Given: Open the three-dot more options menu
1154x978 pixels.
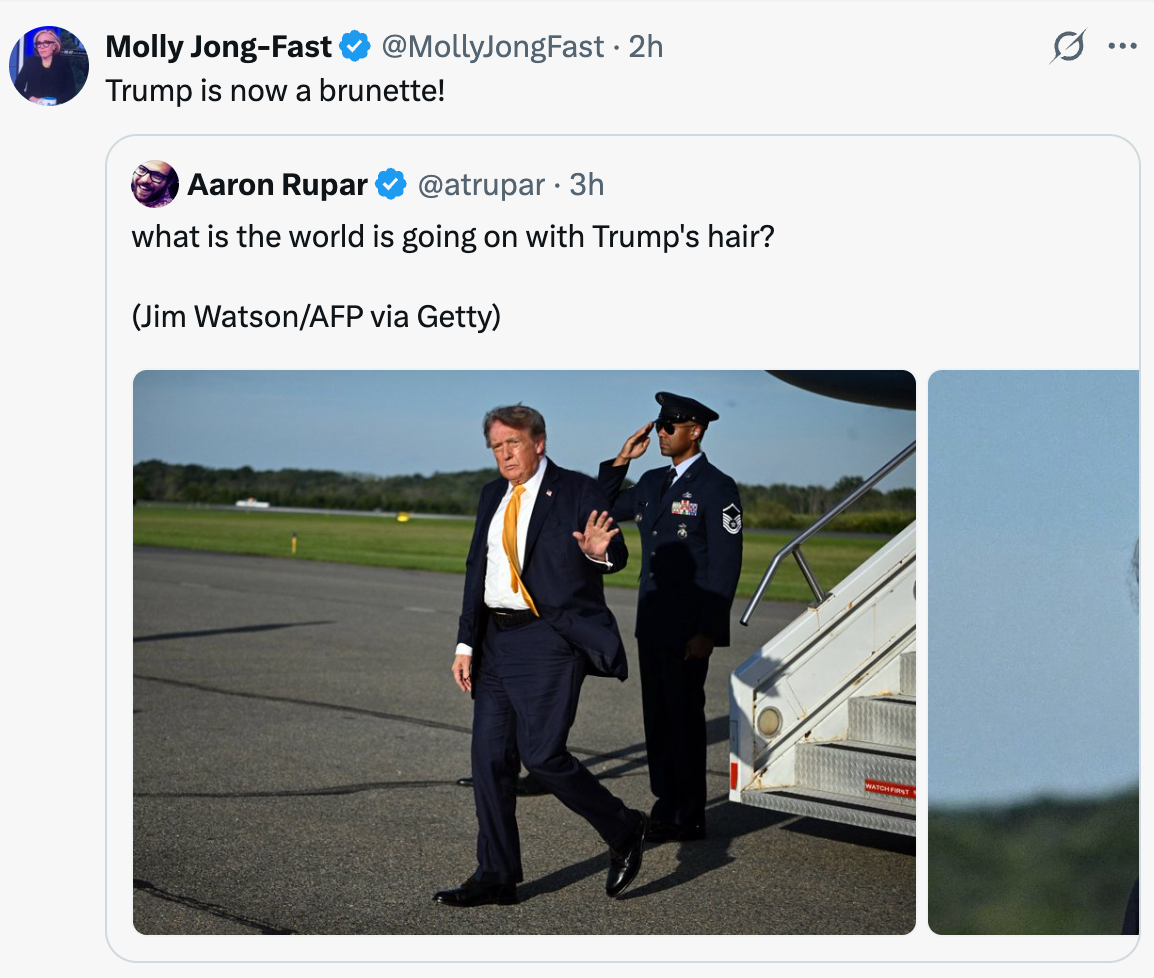Looking at the screenshot, I should point(1122,46).
